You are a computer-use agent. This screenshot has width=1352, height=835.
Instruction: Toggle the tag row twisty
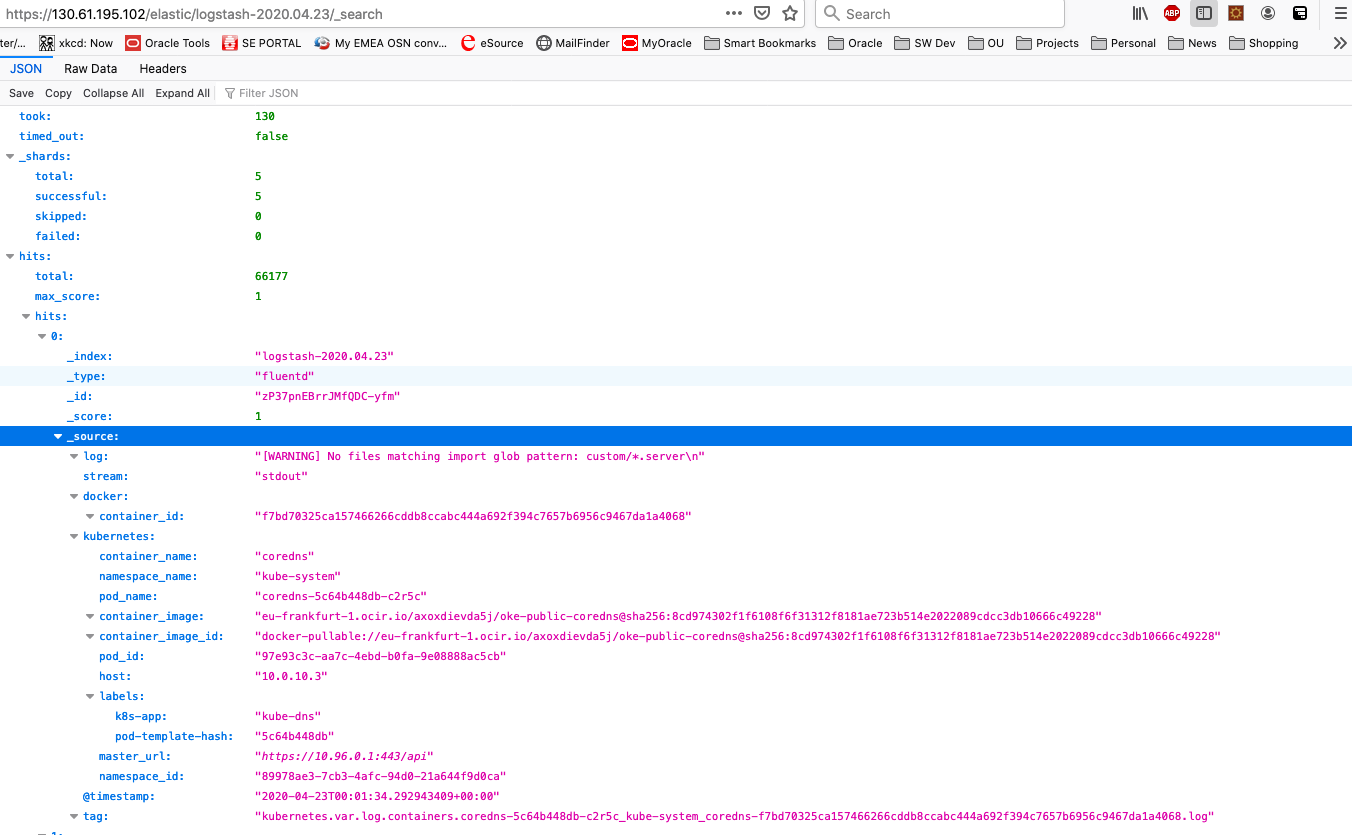coord(74,817)
